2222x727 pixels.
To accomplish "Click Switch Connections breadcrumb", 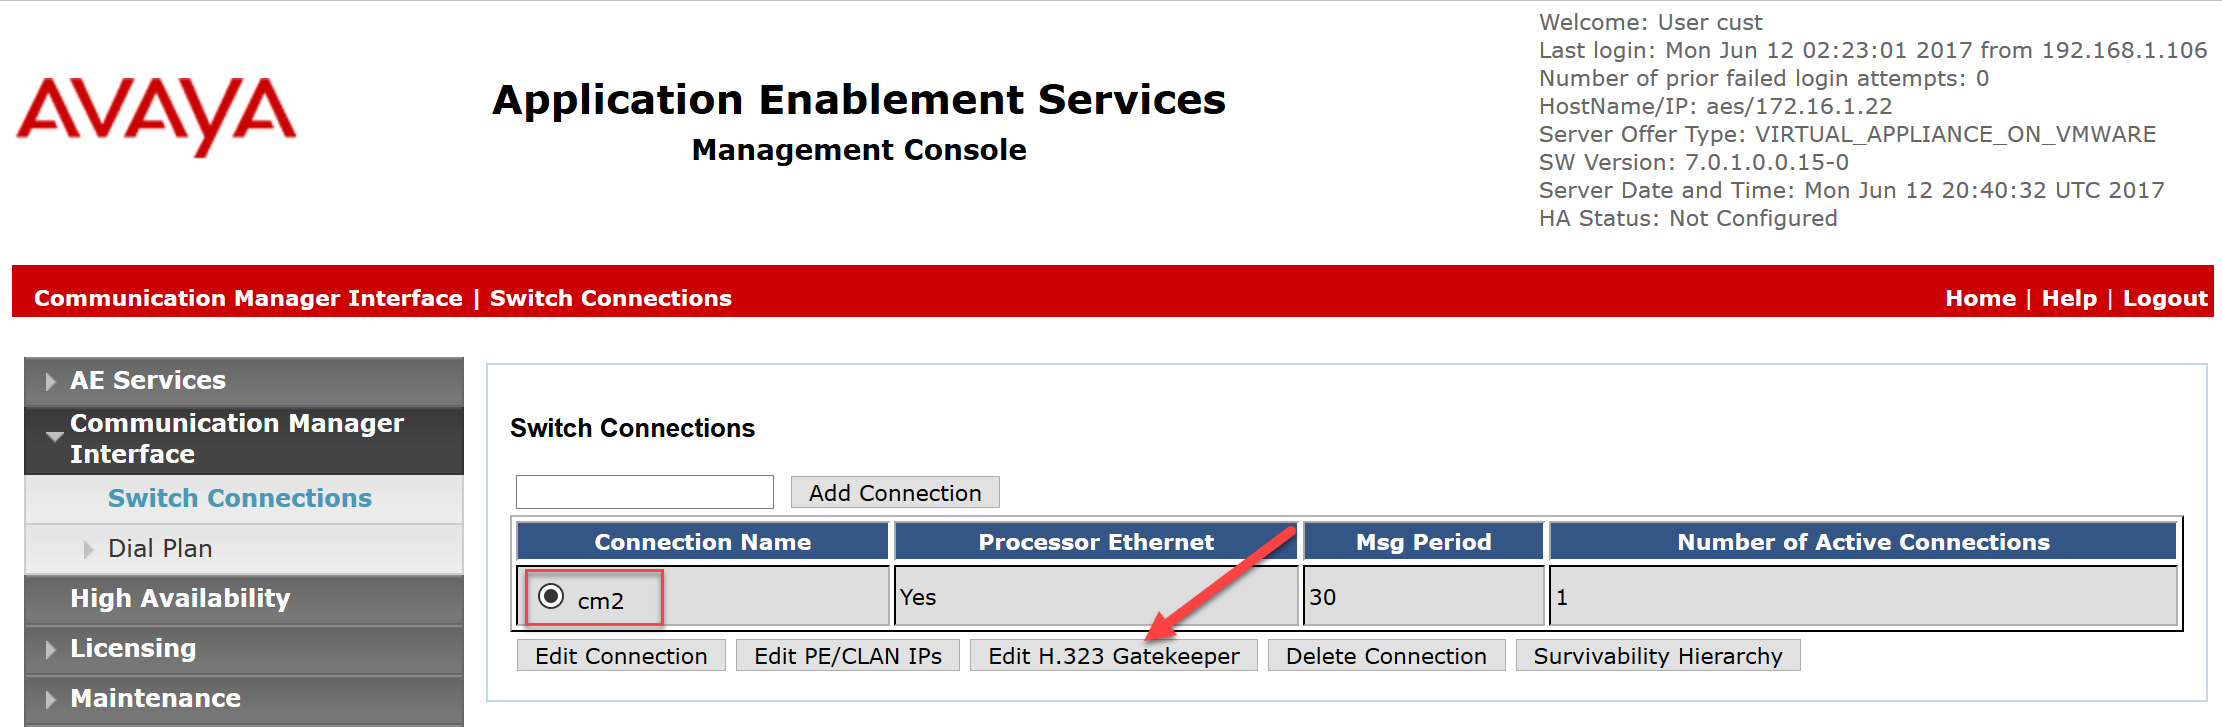I will coord(611,298).
